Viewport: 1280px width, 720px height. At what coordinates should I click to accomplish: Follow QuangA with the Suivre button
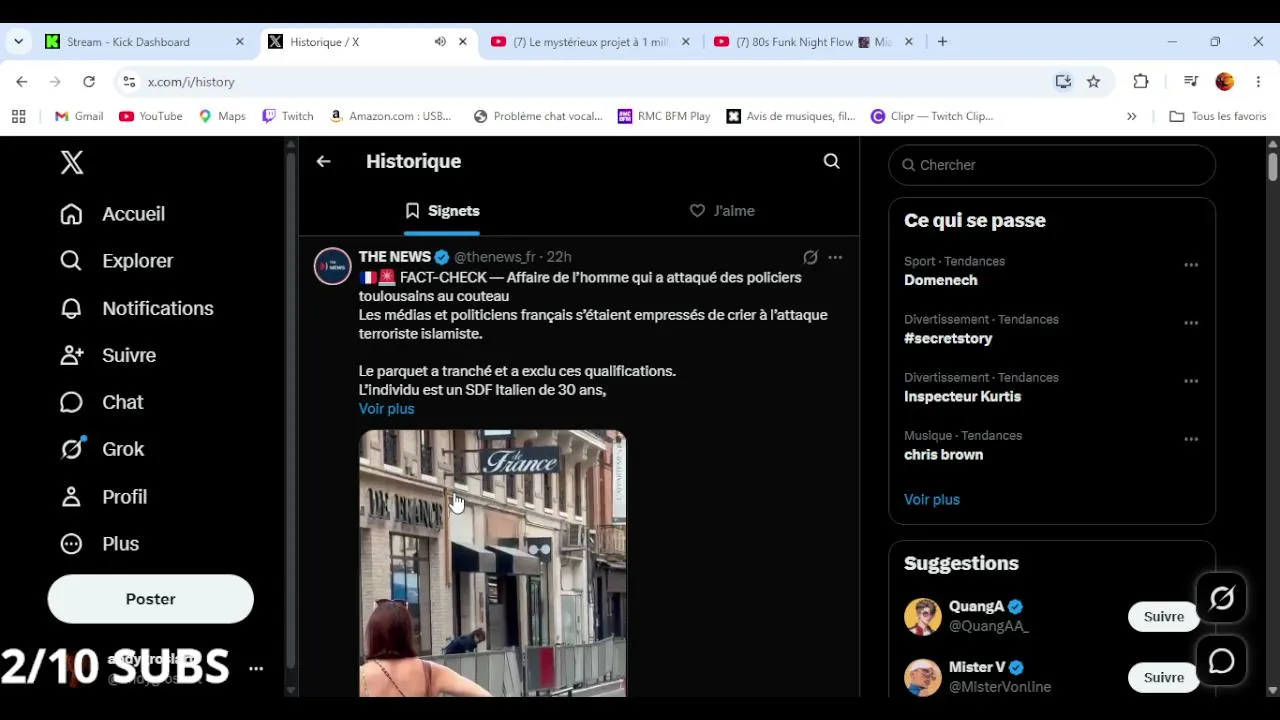click(1164, 617)
